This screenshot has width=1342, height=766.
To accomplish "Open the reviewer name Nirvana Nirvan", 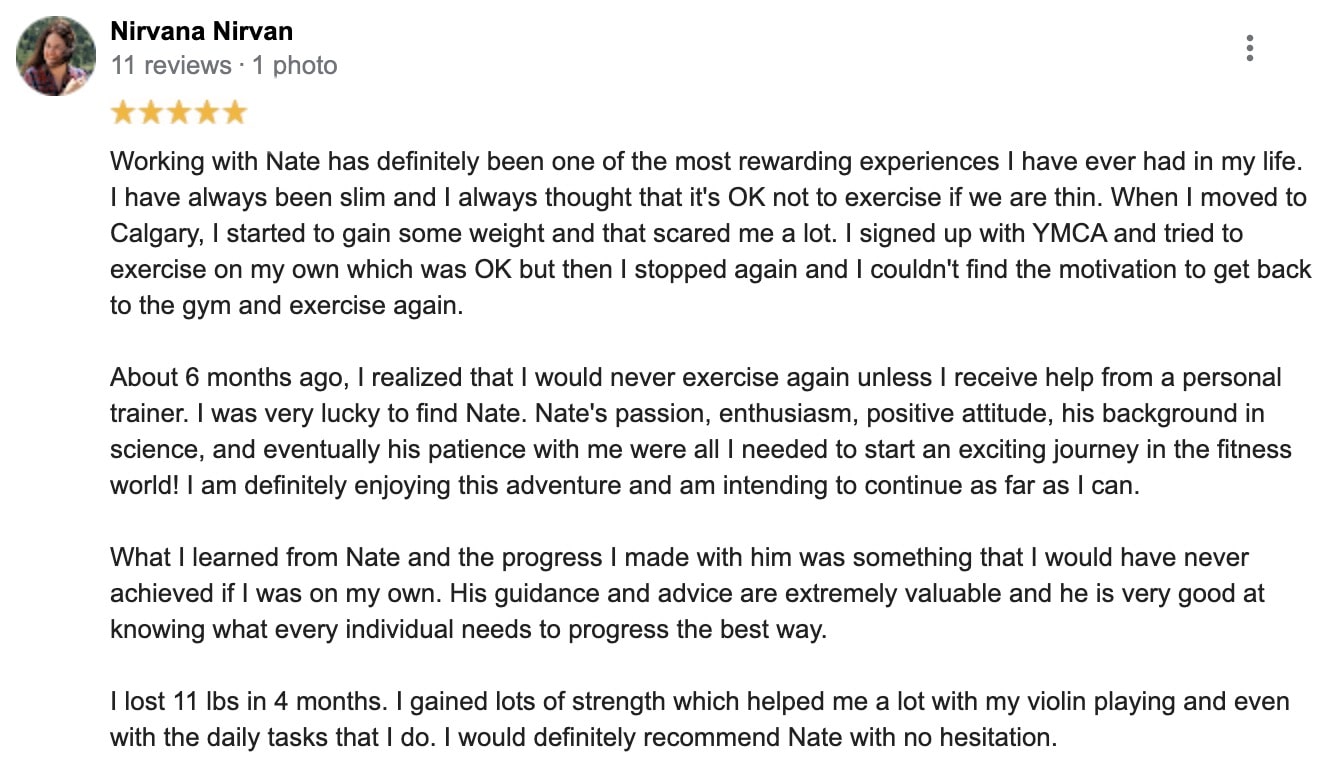I will (201, 31).
